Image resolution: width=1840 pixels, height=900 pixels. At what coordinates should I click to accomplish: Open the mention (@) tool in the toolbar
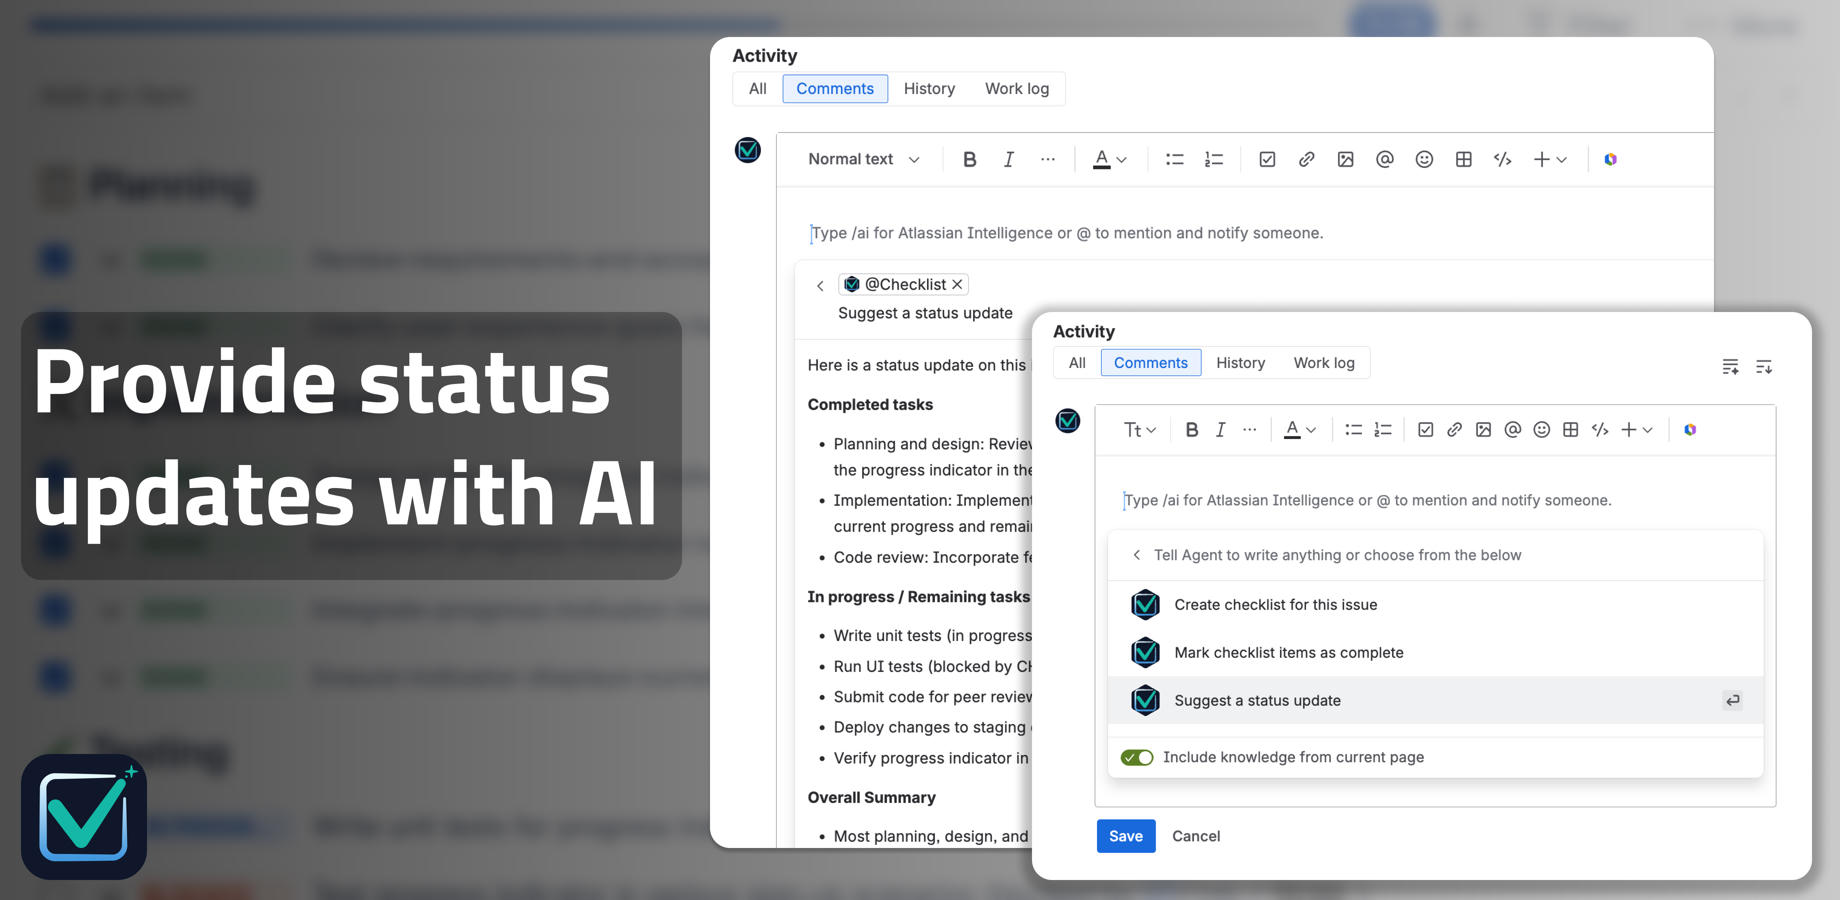coord(1512,429)
